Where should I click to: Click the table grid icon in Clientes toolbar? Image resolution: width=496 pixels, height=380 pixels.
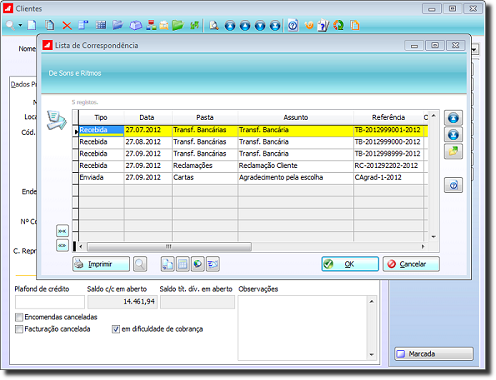click(101, 25)
